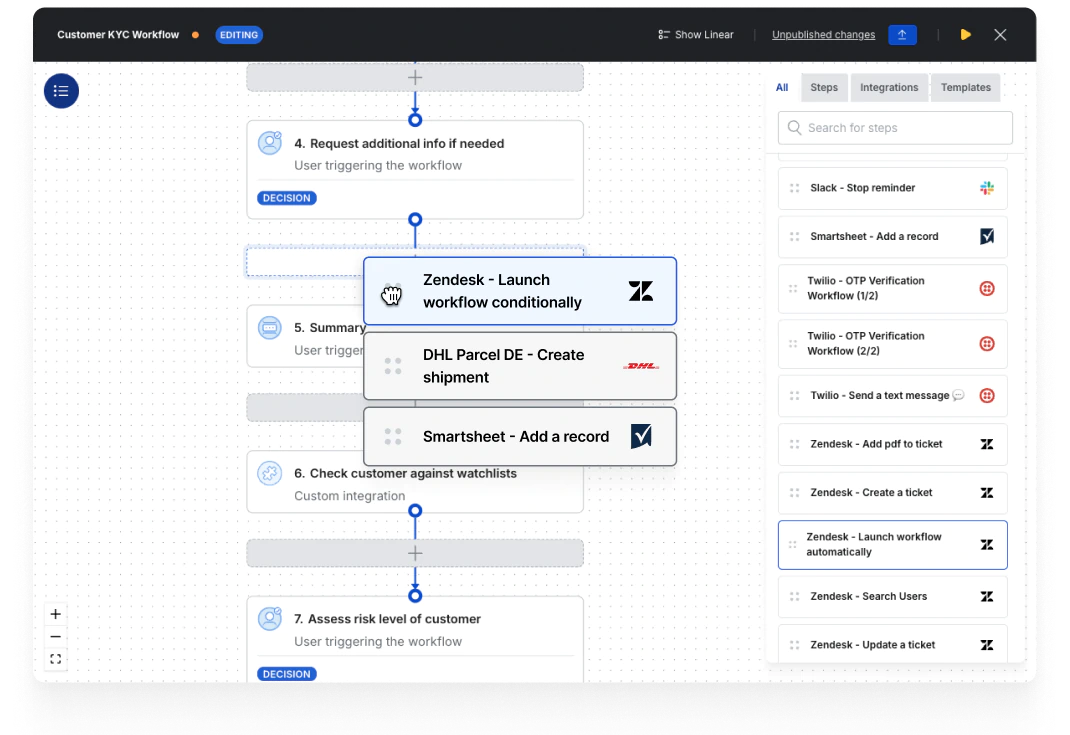Click the EDITING status badge
The width and height of the screenshot is (1070, 735).
239,35
